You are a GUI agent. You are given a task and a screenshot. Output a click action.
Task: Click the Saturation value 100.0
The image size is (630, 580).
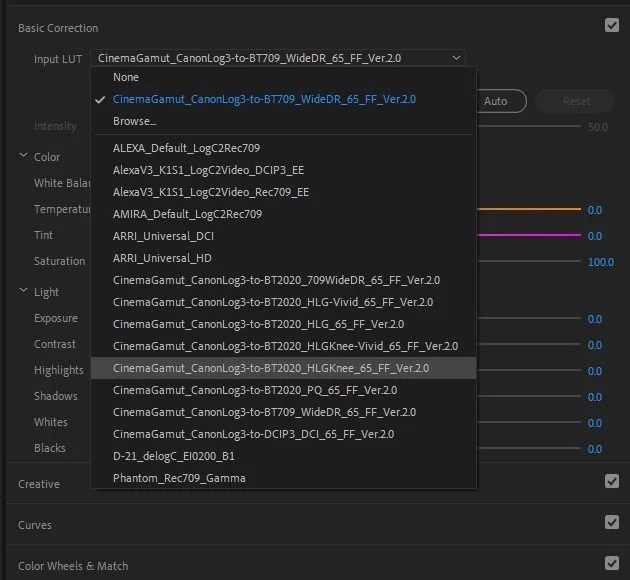[x=601, y=262]
